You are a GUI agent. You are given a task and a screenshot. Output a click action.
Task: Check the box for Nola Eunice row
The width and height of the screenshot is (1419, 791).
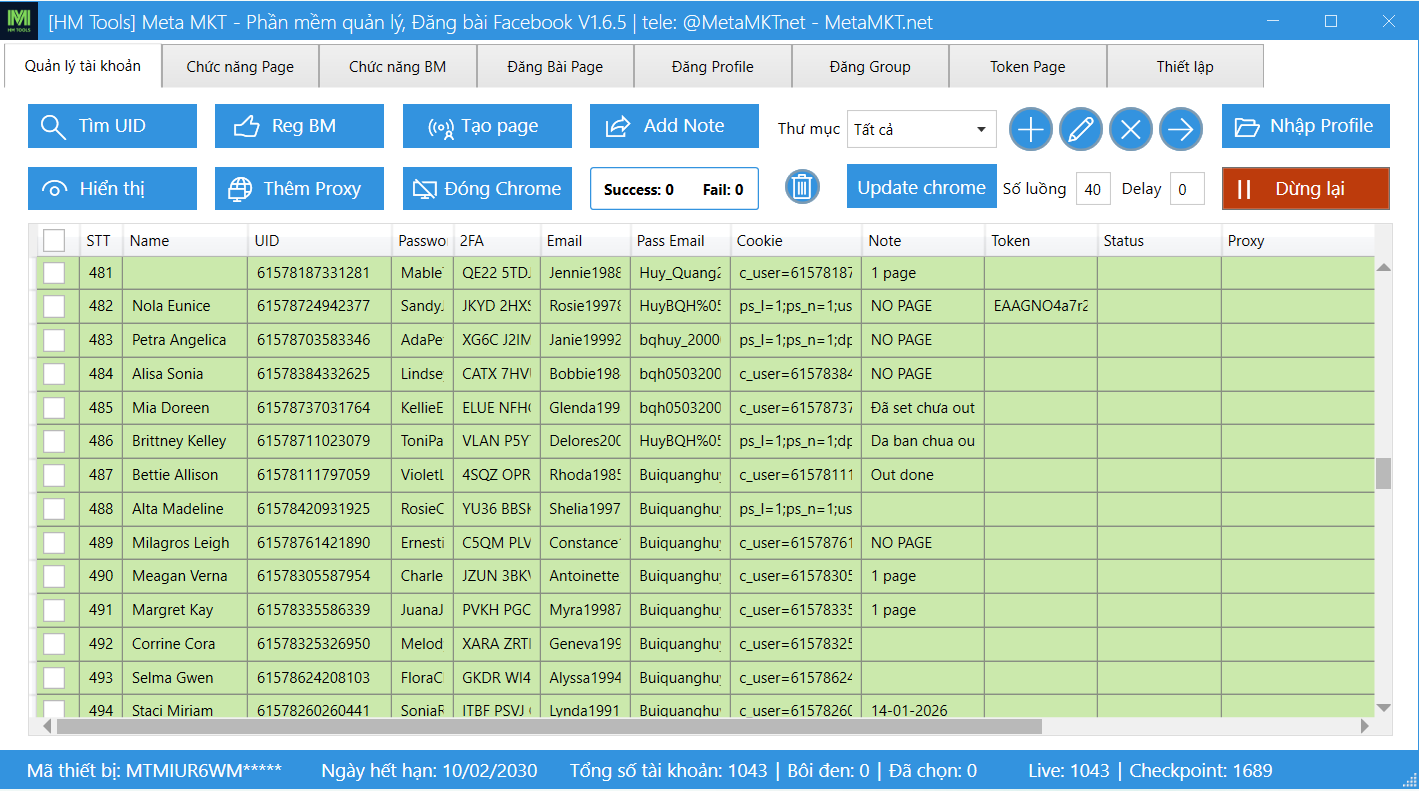tap(54, 306)
